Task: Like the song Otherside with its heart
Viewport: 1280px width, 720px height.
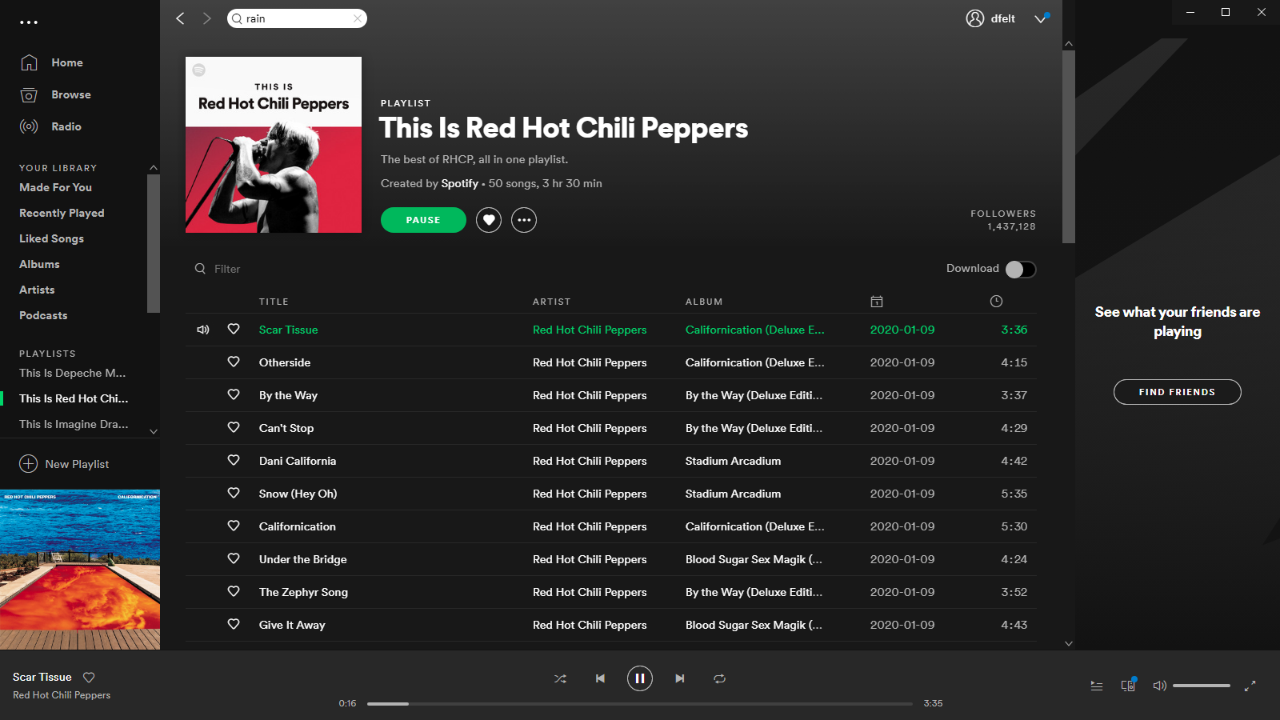Action: (234, 362)
